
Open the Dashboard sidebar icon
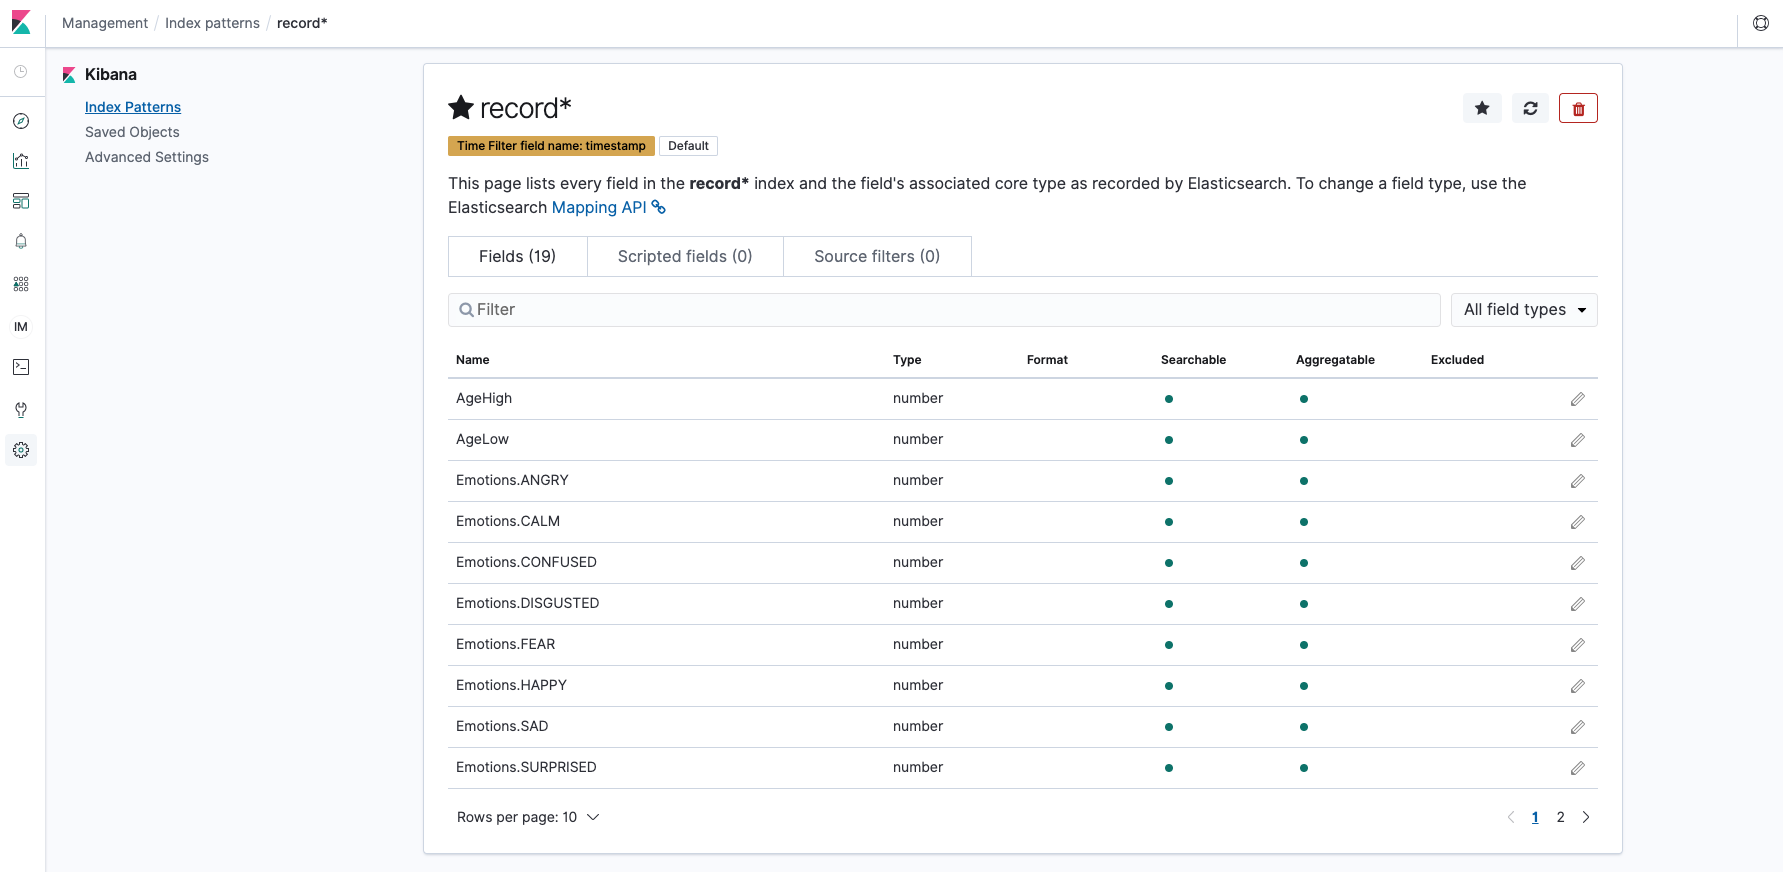(x=21, y=201)
